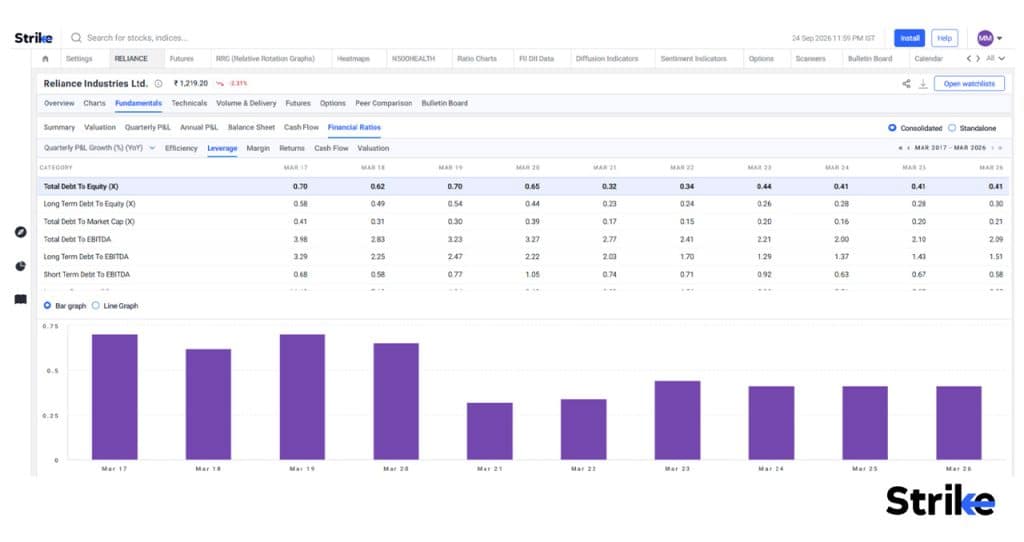This screenshot has height=542, width=1024.
Task: Expand the Quarterly P&L Growth (%) (YoY) dropdown
Action: point(99,148)
